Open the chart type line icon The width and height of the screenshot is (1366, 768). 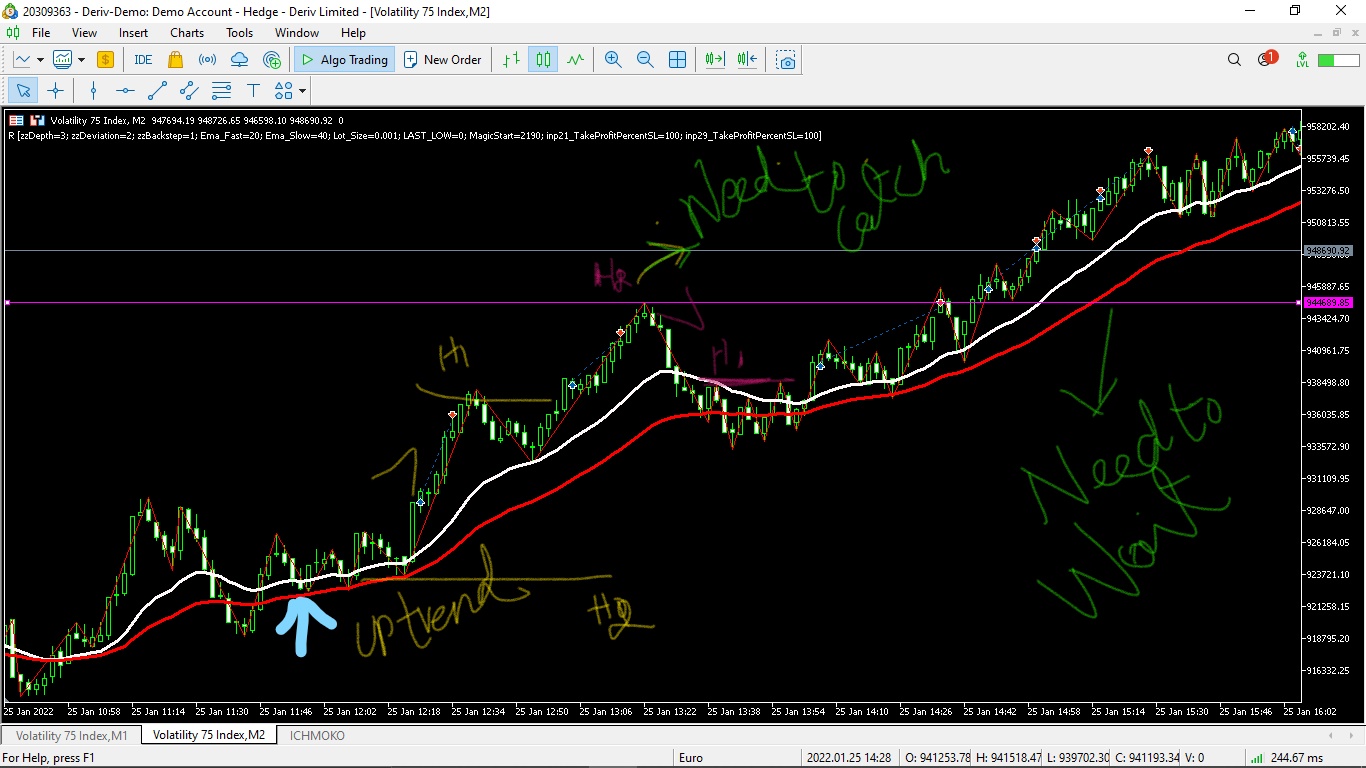[x=22, y=60]
